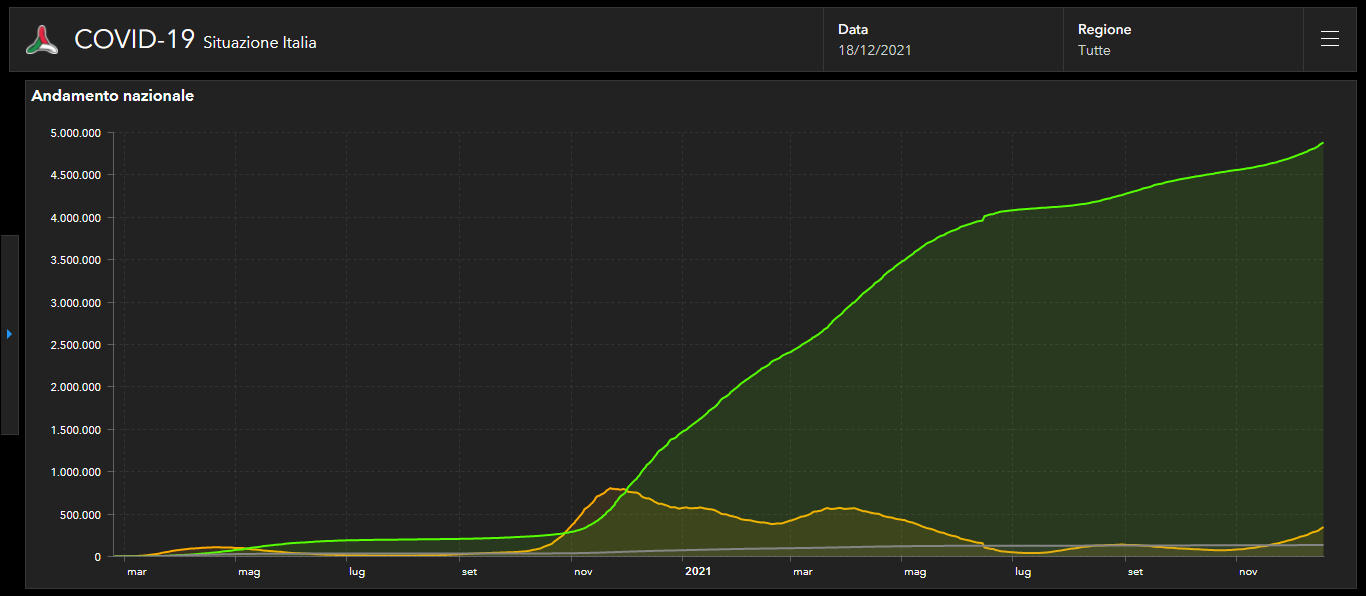
Task: Open the hamburger menu in the header
Action: [x=1329, y=39]
